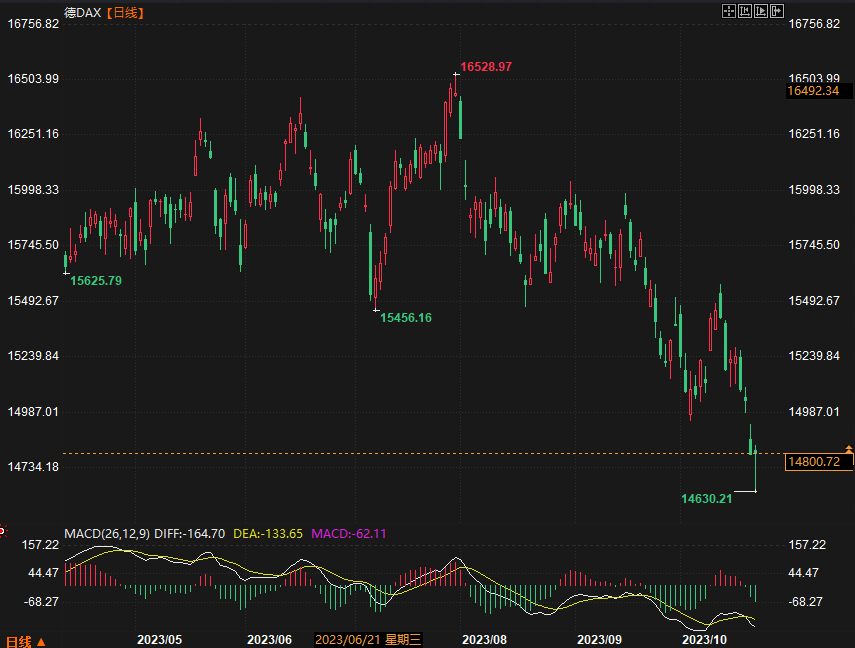Click the small red icon on left edge
Image resolution: width=855 pixels, height=648 pixels.
click(x=3, y=529)
